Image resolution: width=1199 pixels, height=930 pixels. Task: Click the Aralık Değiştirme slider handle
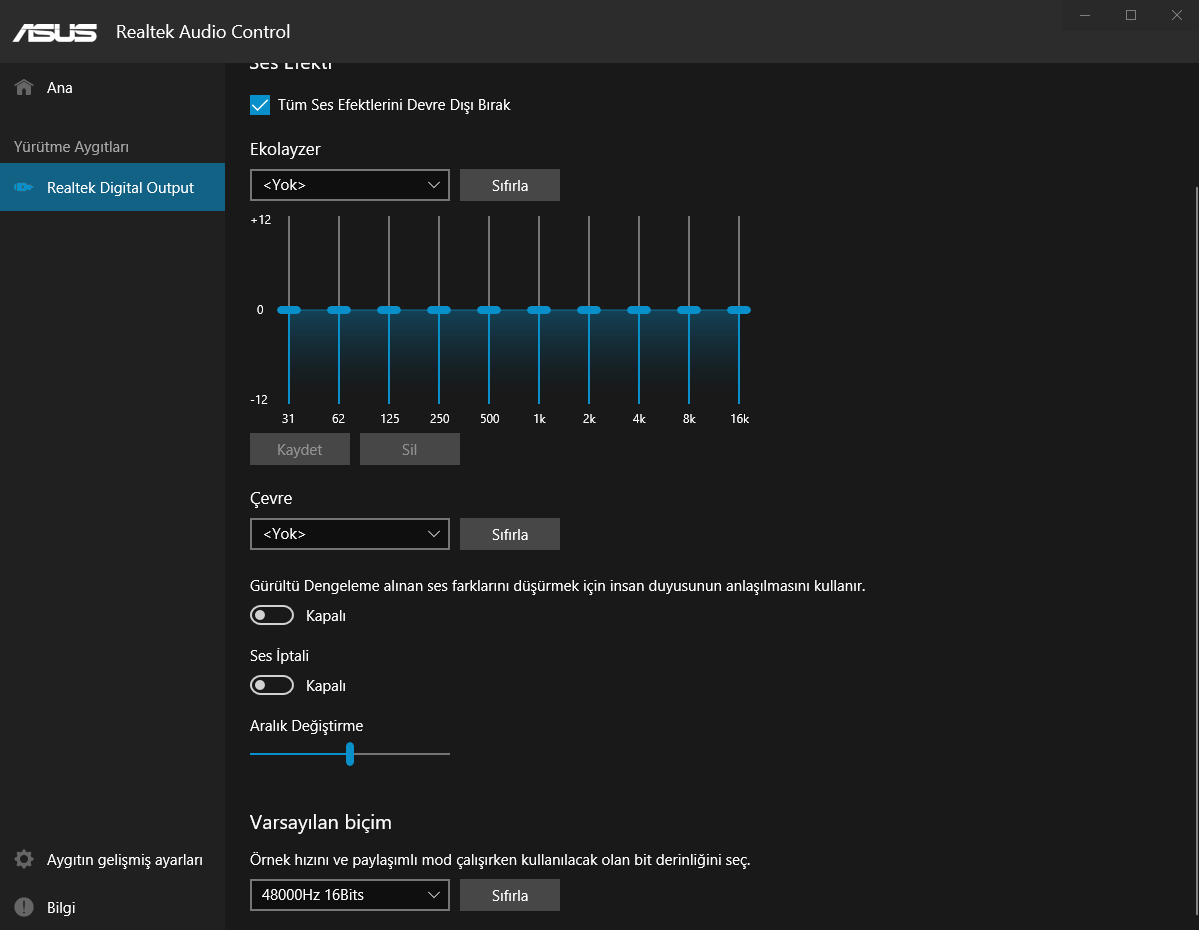pos(349,753)
